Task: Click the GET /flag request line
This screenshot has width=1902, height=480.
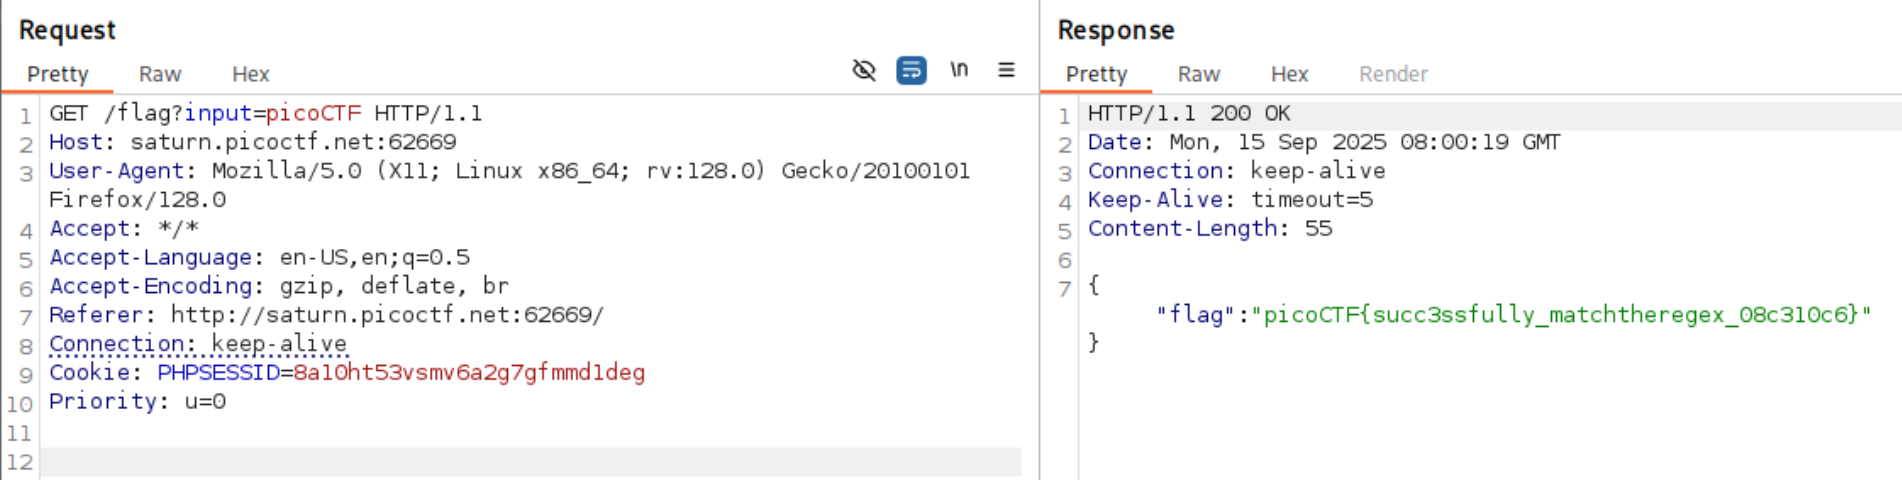Action: [266, 114]
